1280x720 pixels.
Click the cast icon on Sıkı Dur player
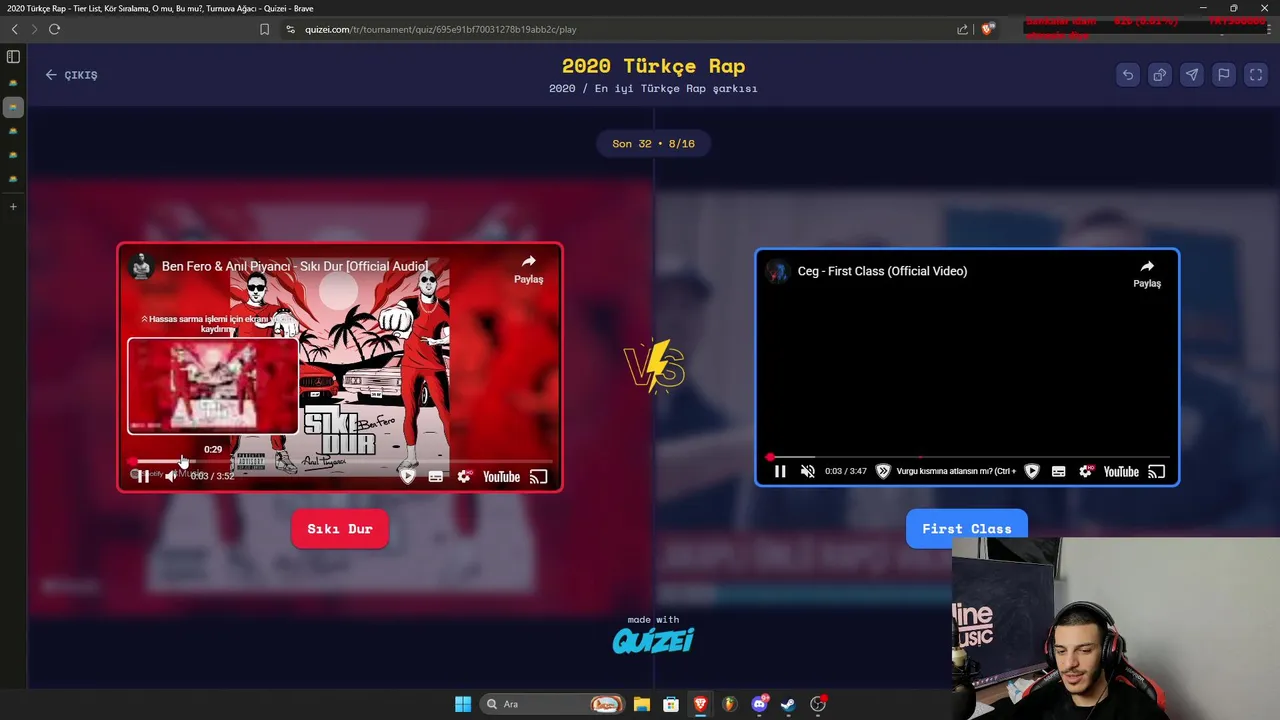click(x=539, y=477)
